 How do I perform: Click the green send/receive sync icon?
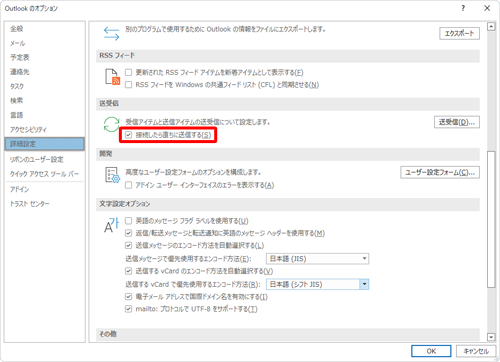click(111, 124)
